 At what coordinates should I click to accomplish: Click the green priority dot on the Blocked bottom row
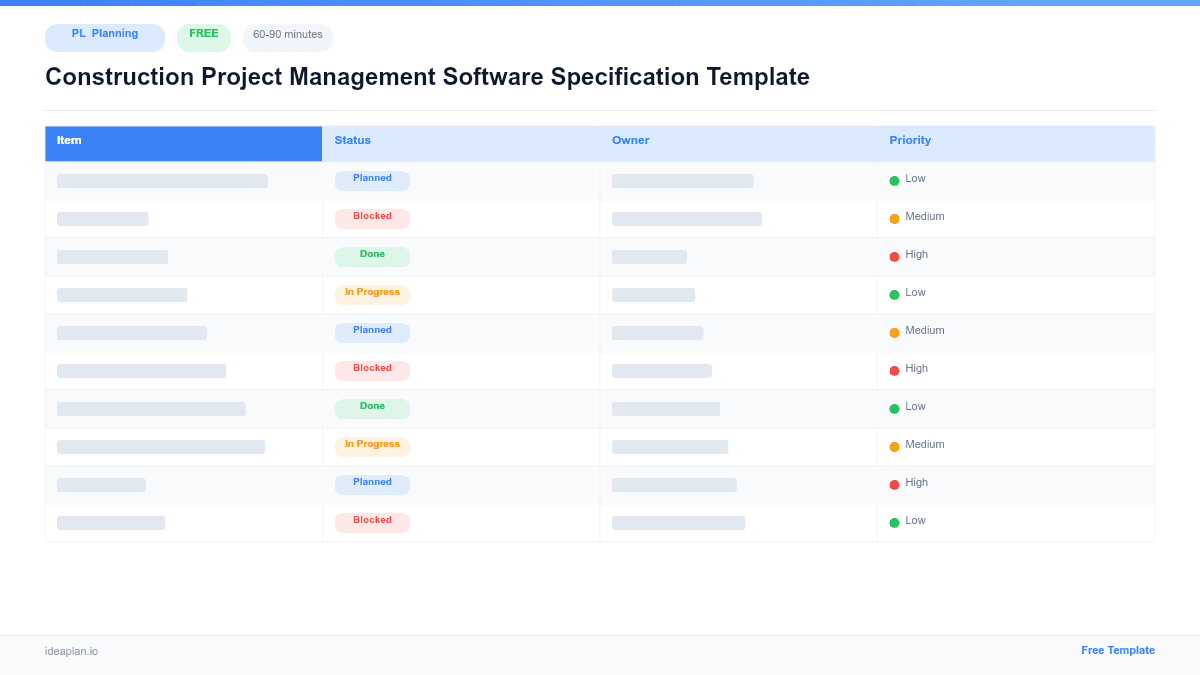tap(893, 521)
